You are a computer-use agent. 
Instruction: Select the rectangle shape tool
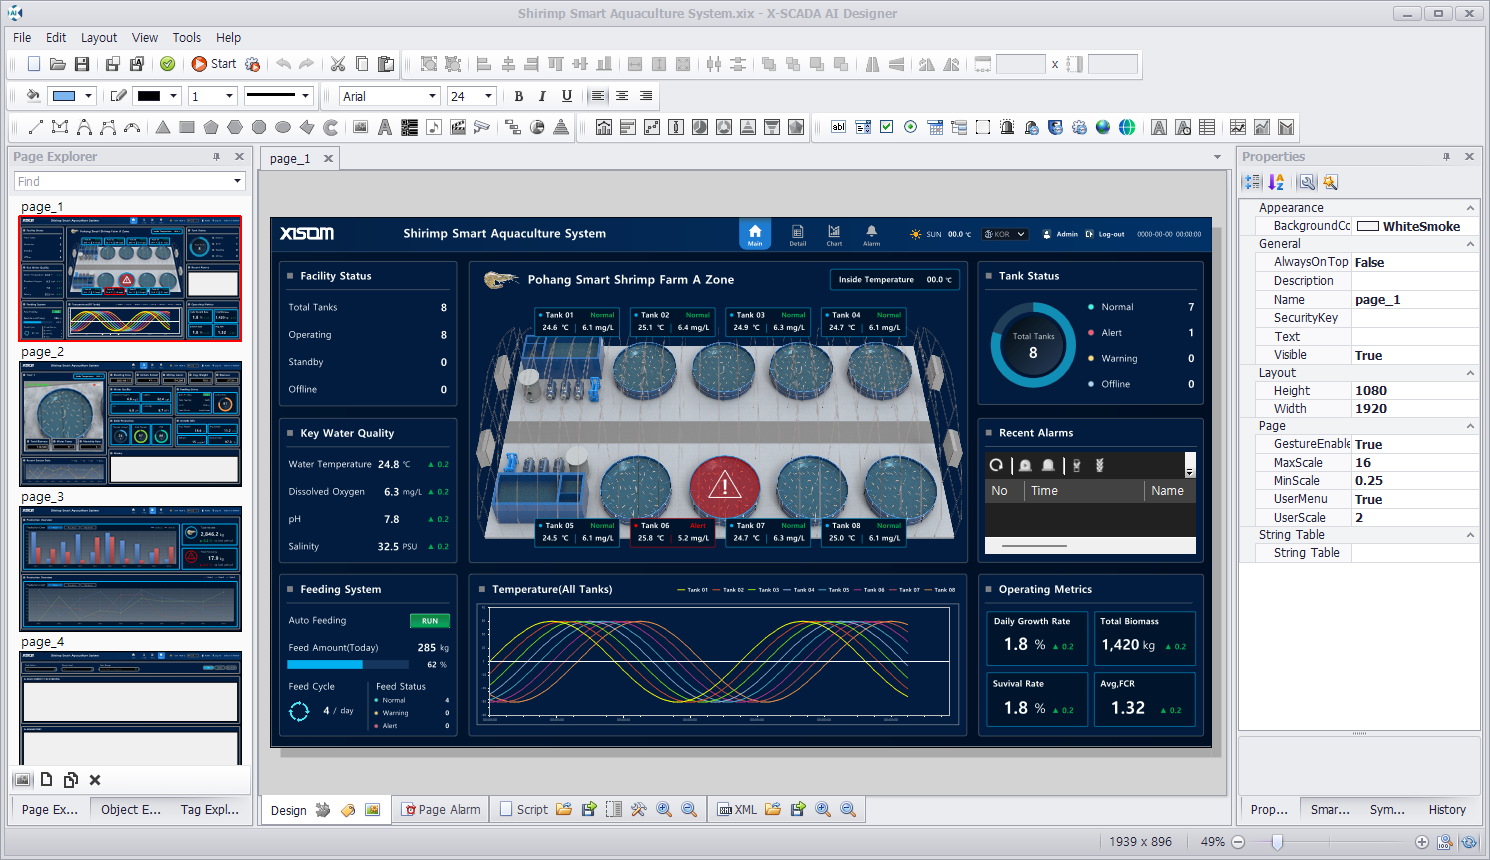point(187,127)
